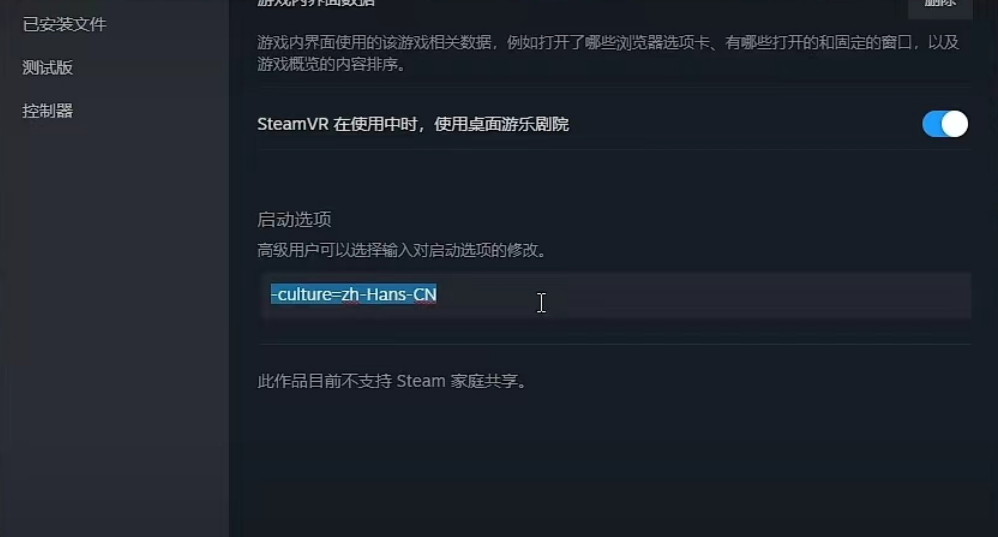Click the word Hans in the launch option
Screen dimensions: 998x537
[x=386, y=295]
